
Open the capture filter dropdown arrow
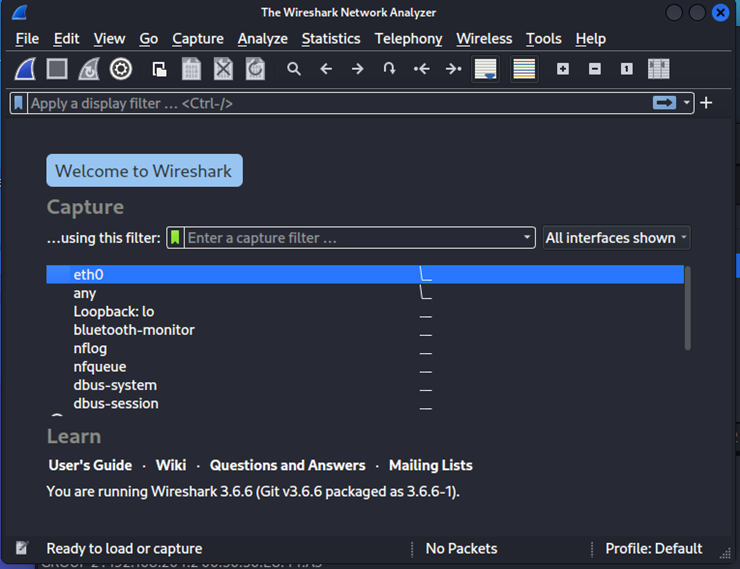tap(528, 238)
